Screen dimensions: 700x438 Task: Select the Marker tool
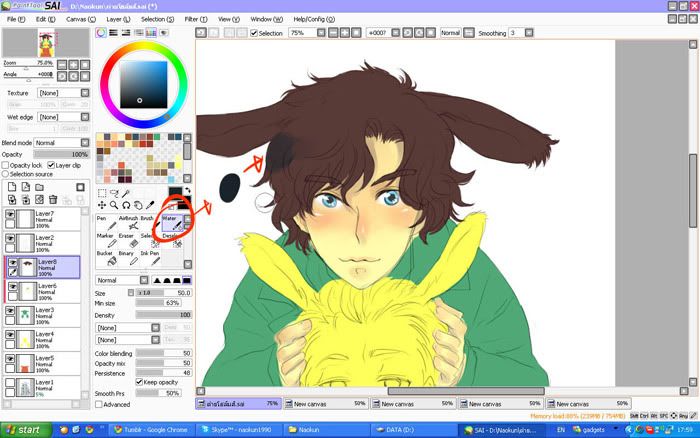click(x=105, y=242)
